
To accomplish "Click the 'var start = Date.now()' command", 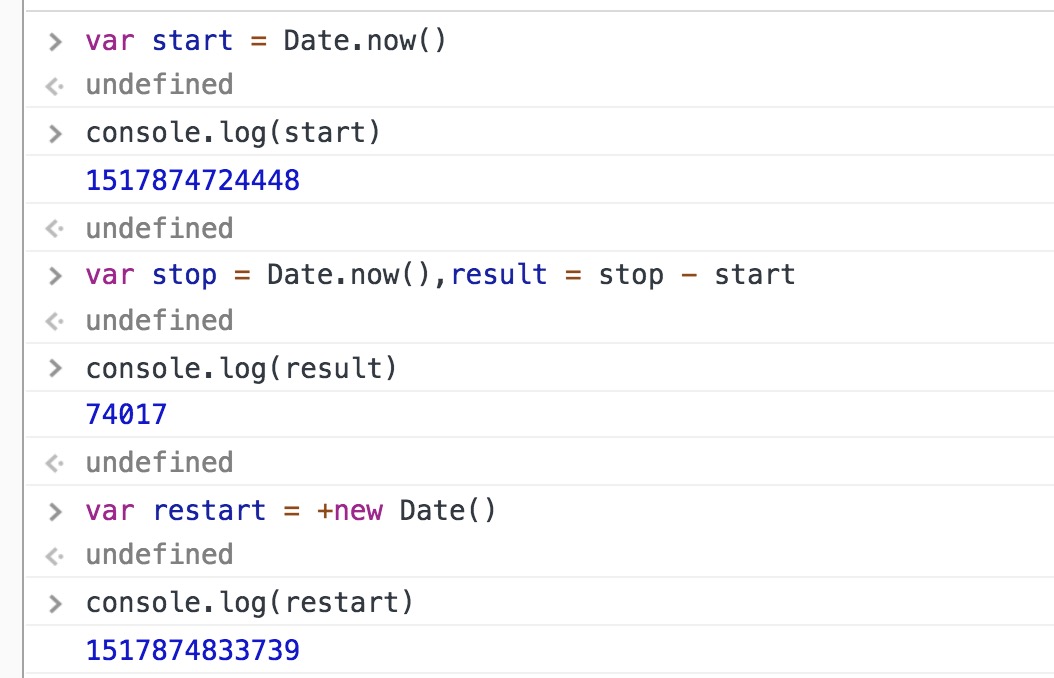I will tap(265, 42).
